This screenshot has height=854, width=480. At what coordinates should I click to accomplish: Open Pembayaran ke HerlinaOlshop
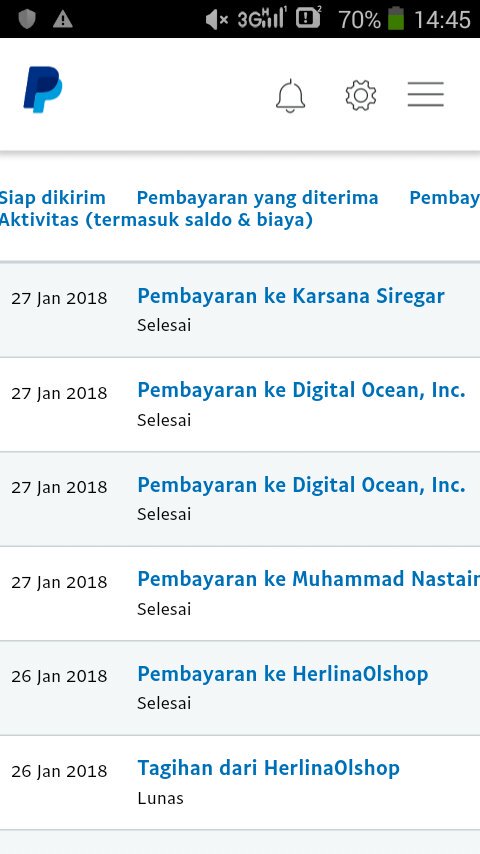(283, 674)
